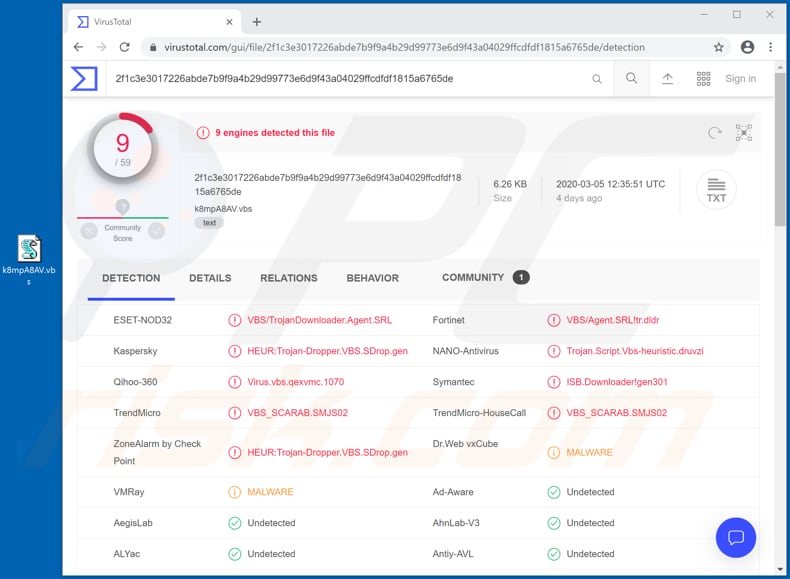
Task: Reload the VirusTotal page
Action: [124, 47]
